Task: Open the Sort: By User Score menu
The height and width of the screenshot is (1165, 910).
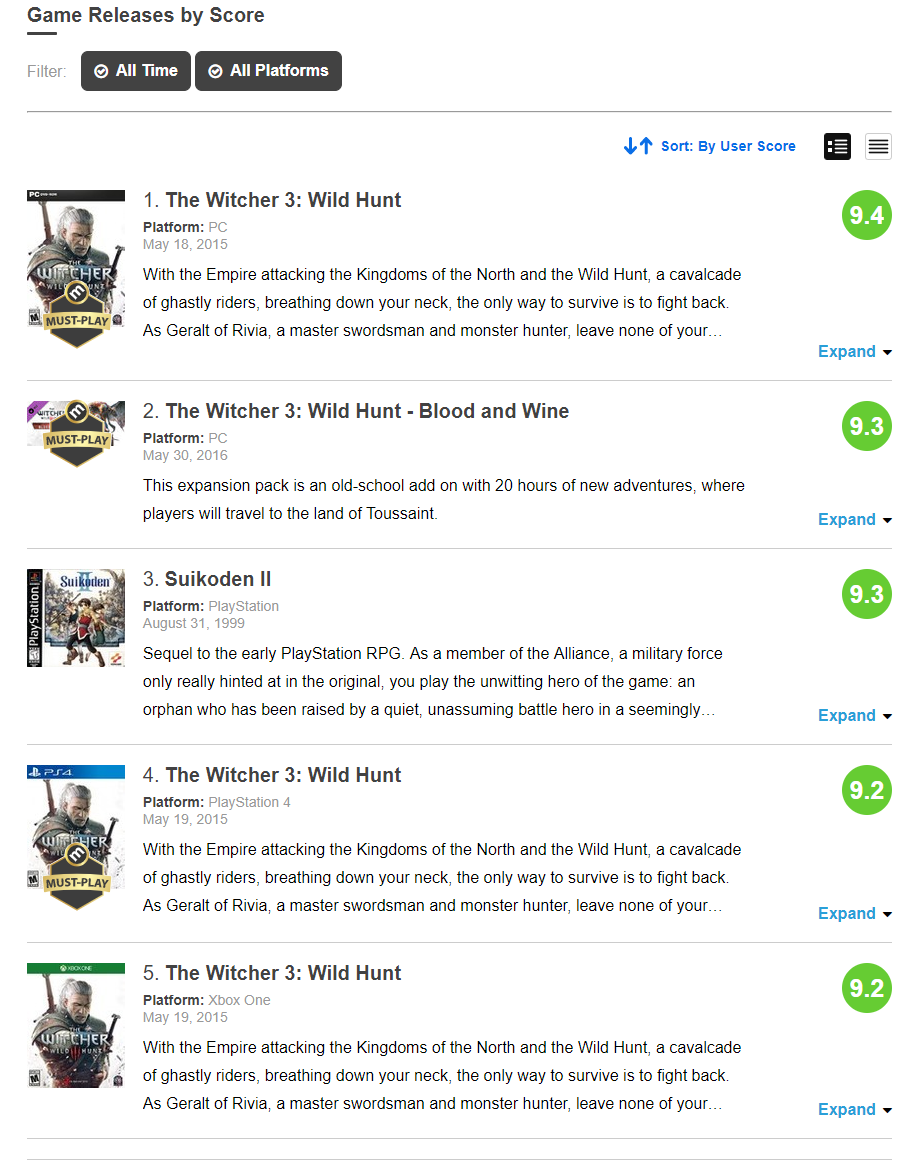Action: click(728, 146)
